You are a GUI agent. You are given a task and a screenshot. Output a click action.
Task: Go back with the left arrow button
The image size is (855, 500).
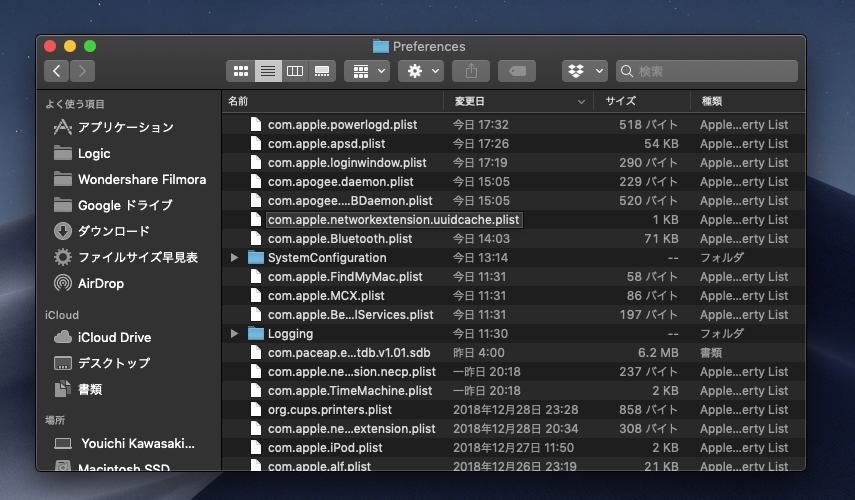pos(56,71)
